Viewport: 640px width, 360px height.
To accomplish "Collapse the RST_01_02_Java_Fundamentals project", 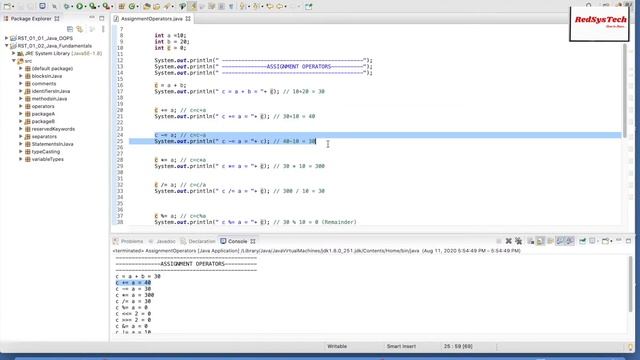I will coord(6,46).
